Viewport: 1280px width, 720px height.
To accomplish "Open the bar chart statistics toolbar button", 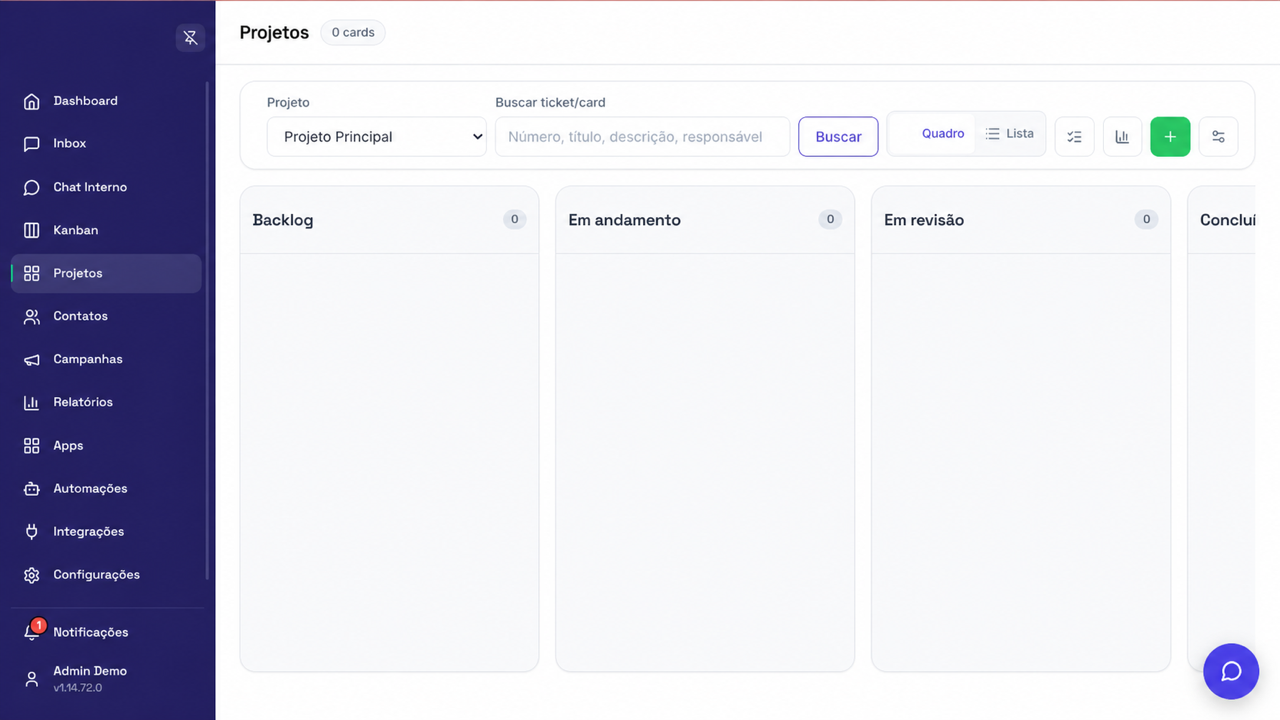I will (x=1123, y=137).
